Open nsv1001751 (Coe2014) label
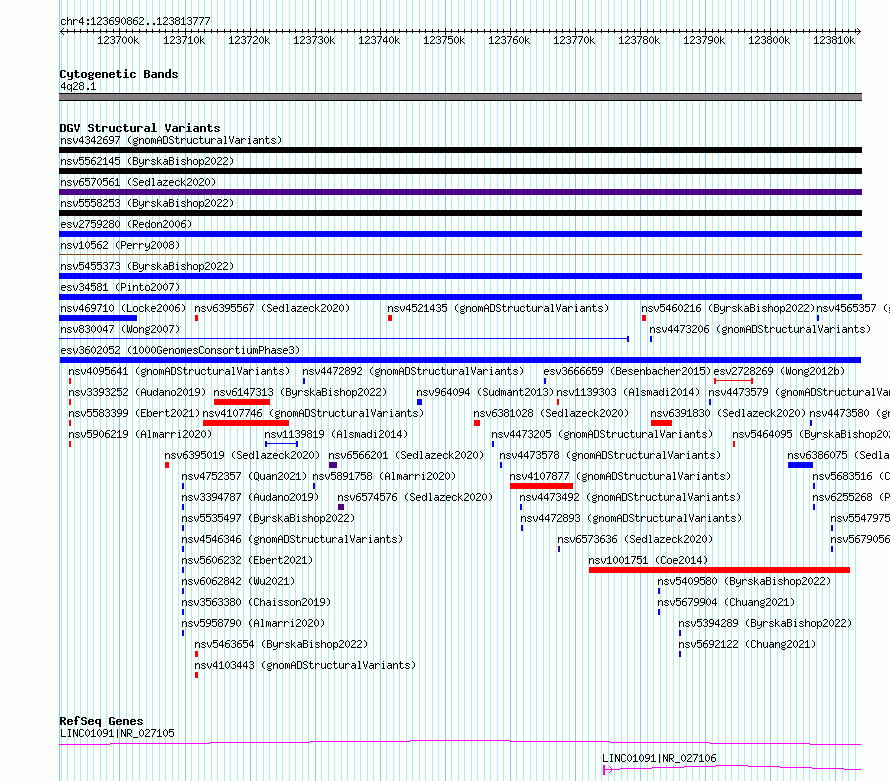 (x=648, y=560)
